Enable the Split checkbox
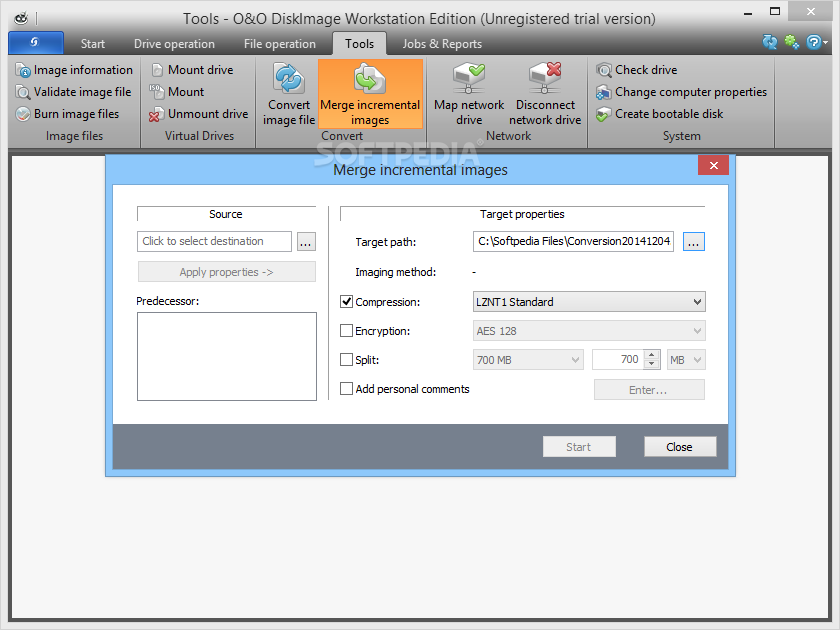The width and height of the screenshot is (840, 630). pos(347,359)
